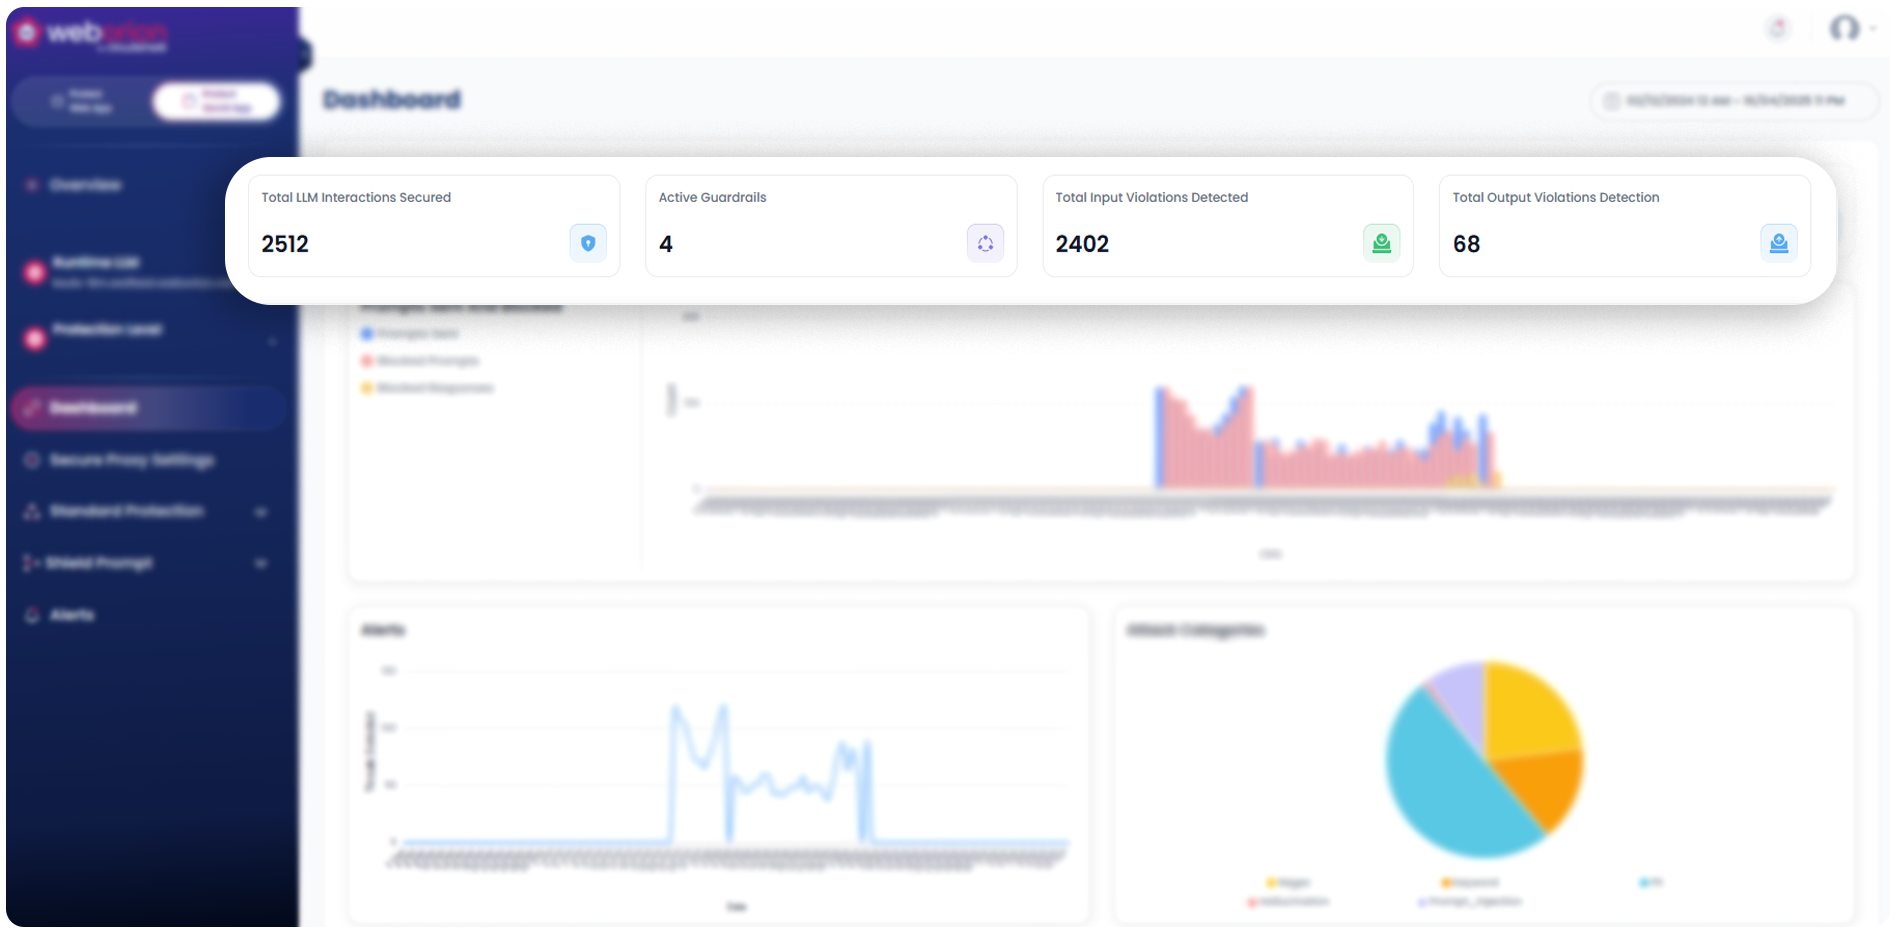Open Standard Protection menu item
Image resolution: width=1901 pixels, height=942 pixels.
click(x=127, y=511)
